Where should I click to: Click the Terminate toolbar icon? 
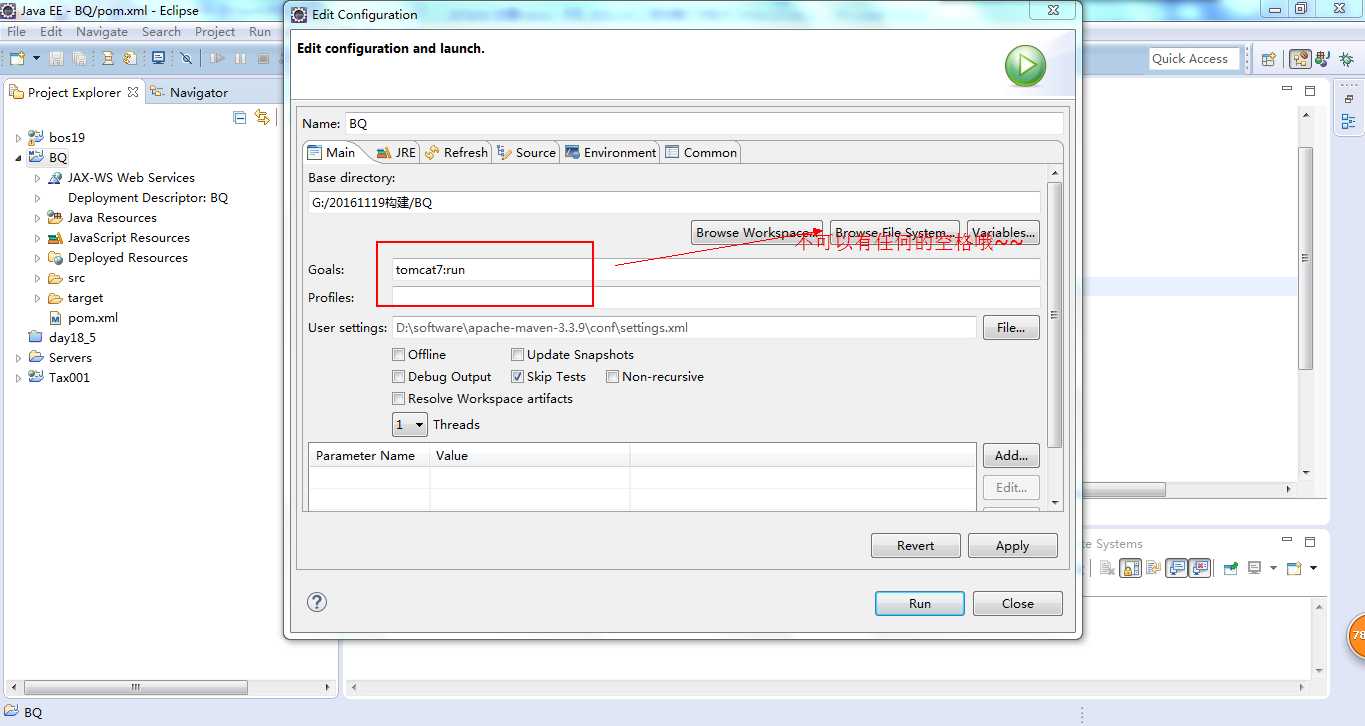(x=263, y=59)
